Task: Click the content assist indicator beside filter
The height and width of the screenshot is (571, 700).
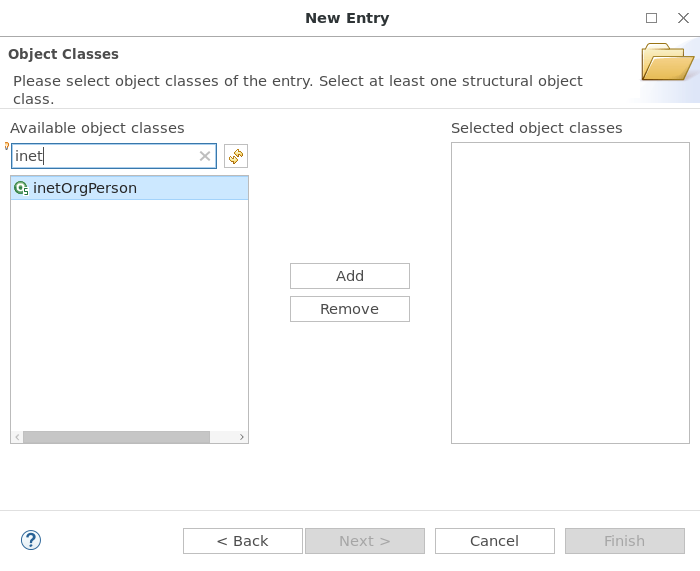Action: click(7, 146)
